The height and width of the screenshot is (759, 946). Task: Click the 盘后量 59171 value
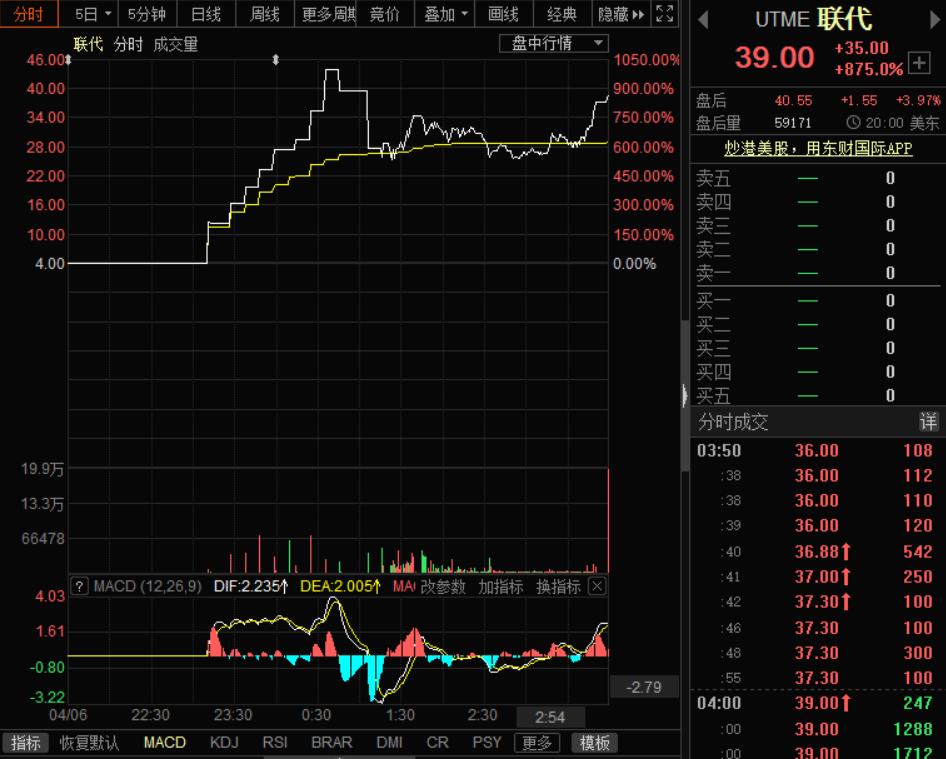793,123
